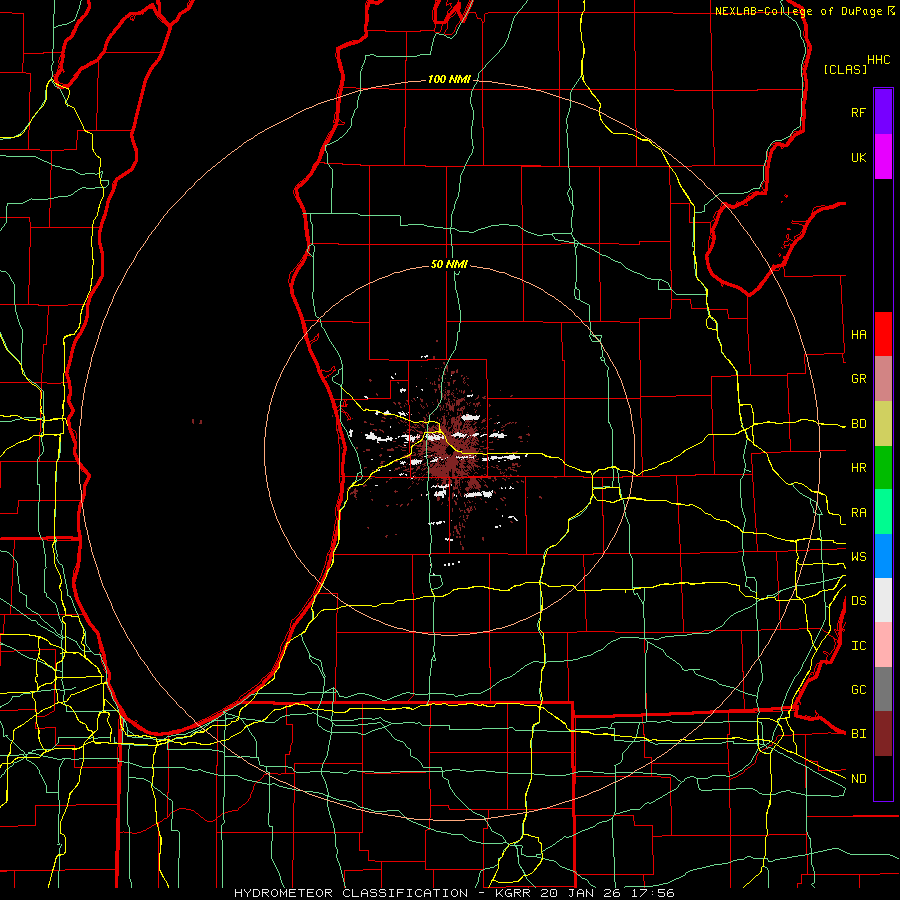Click the blue WS legend swatch

click(x=883, y=556)
